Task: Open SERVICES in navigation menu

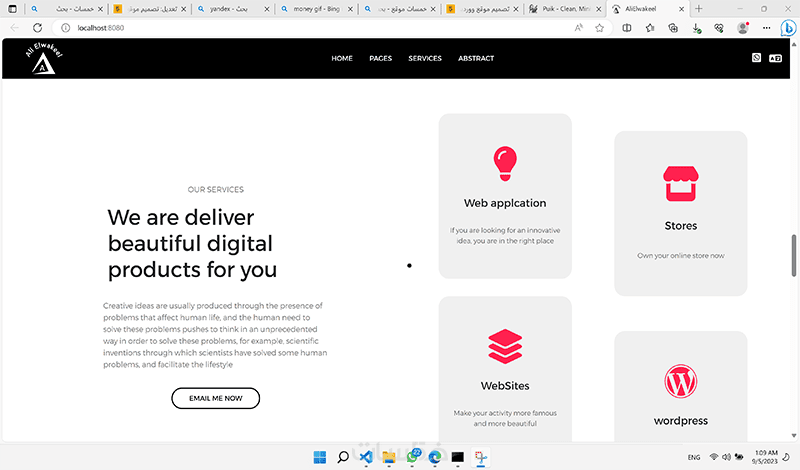Action: tap(425, 58)
